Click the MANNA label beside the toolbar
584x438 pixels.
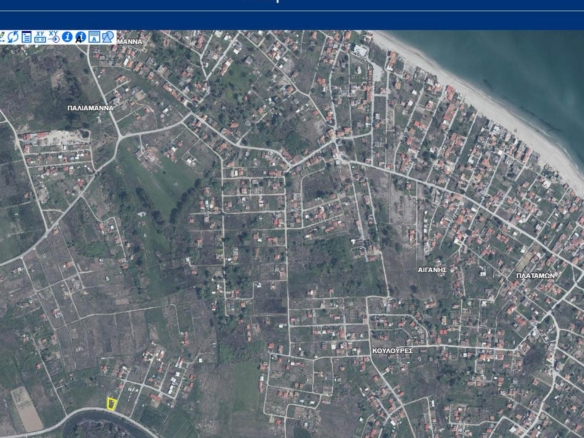[x=130, y=42]
